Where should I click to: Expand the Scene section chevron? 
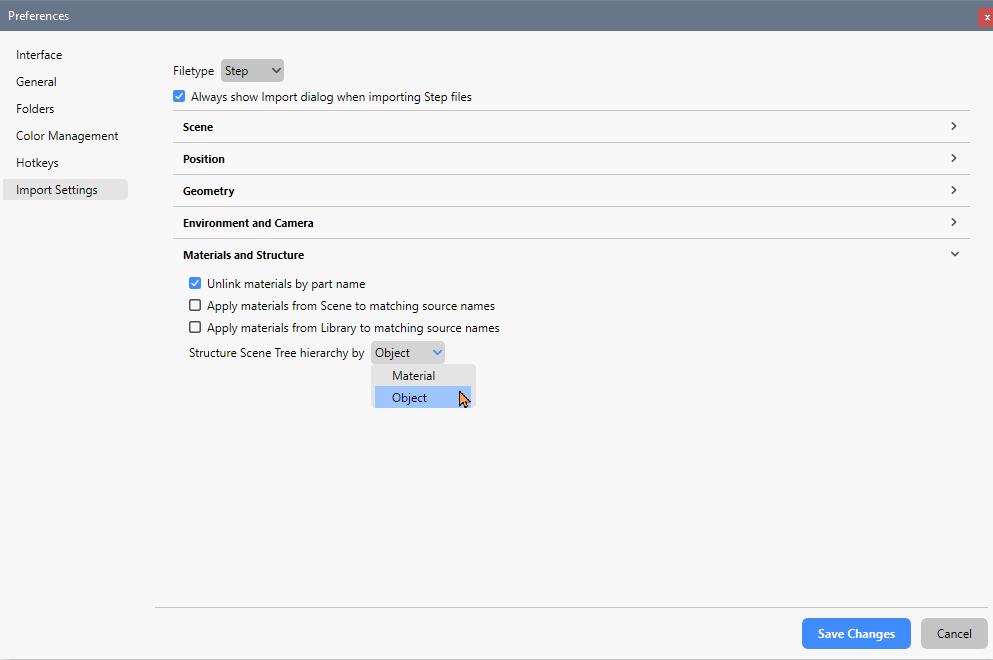(953, 127)
